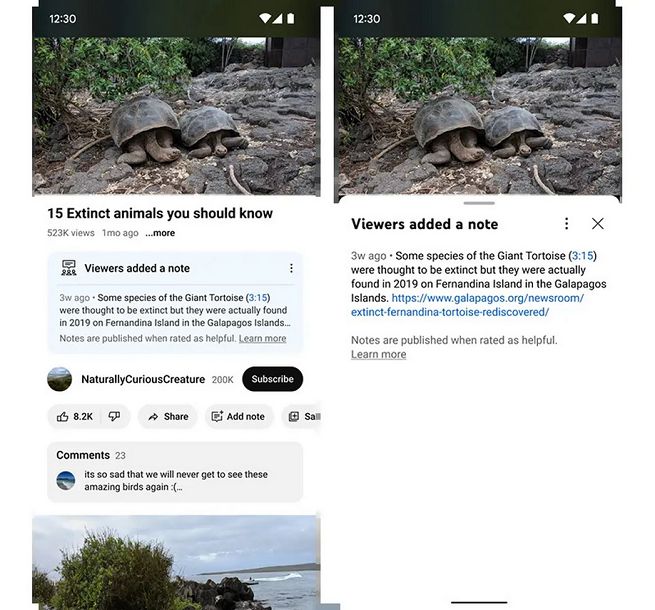Subscribe to NaturallyCuriousCreature
This screenshot has height=610, width=655.
(272, 379)
